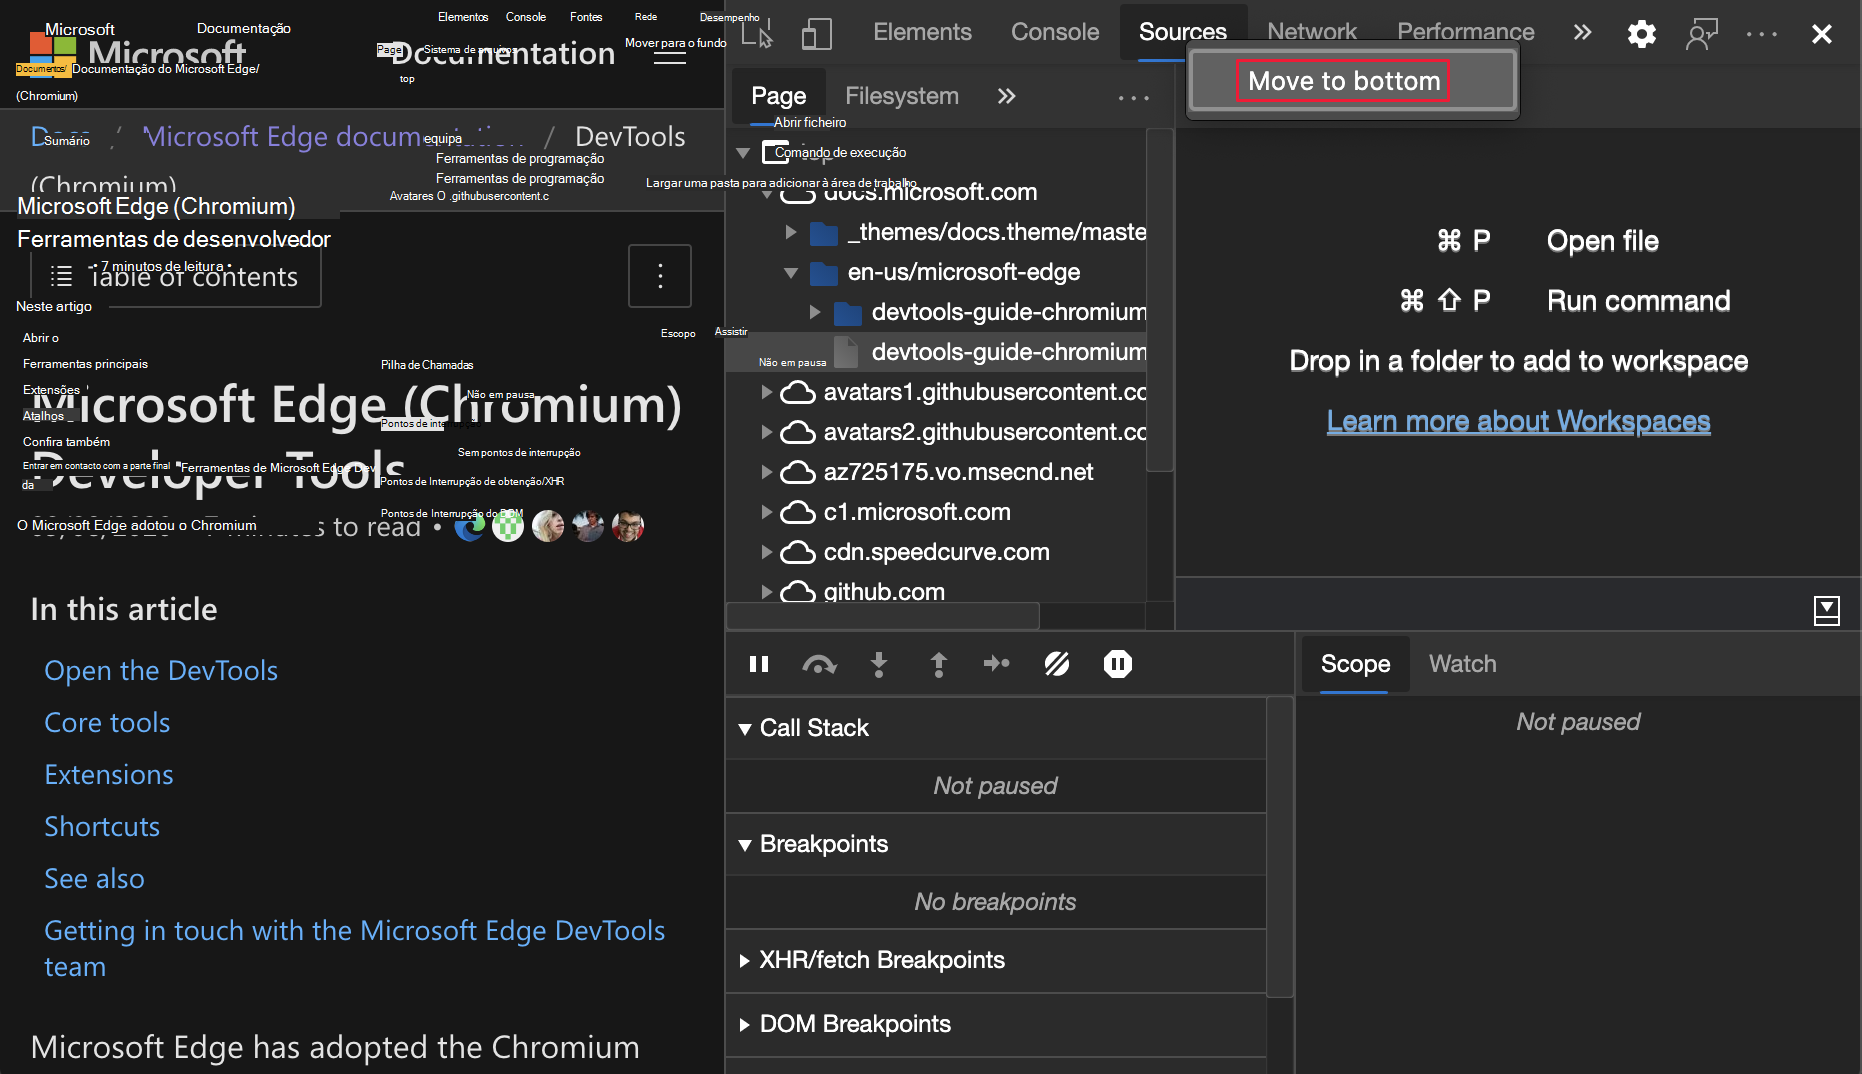Screen dimensions: 1862x1074
Task: Switch to the Watch tab
Action: (x=1462, y=664)
